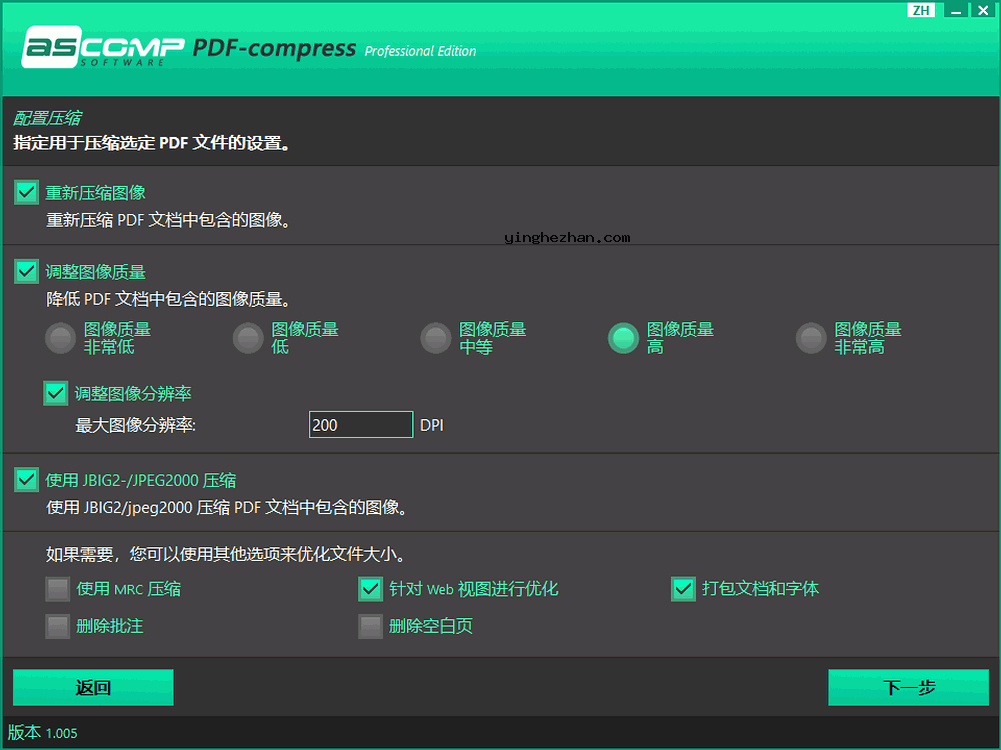Click text 指定用于压缩选定 PDF 文件的设置
Viewport: 1001px width, 750px height.
[x=152, y=143]
